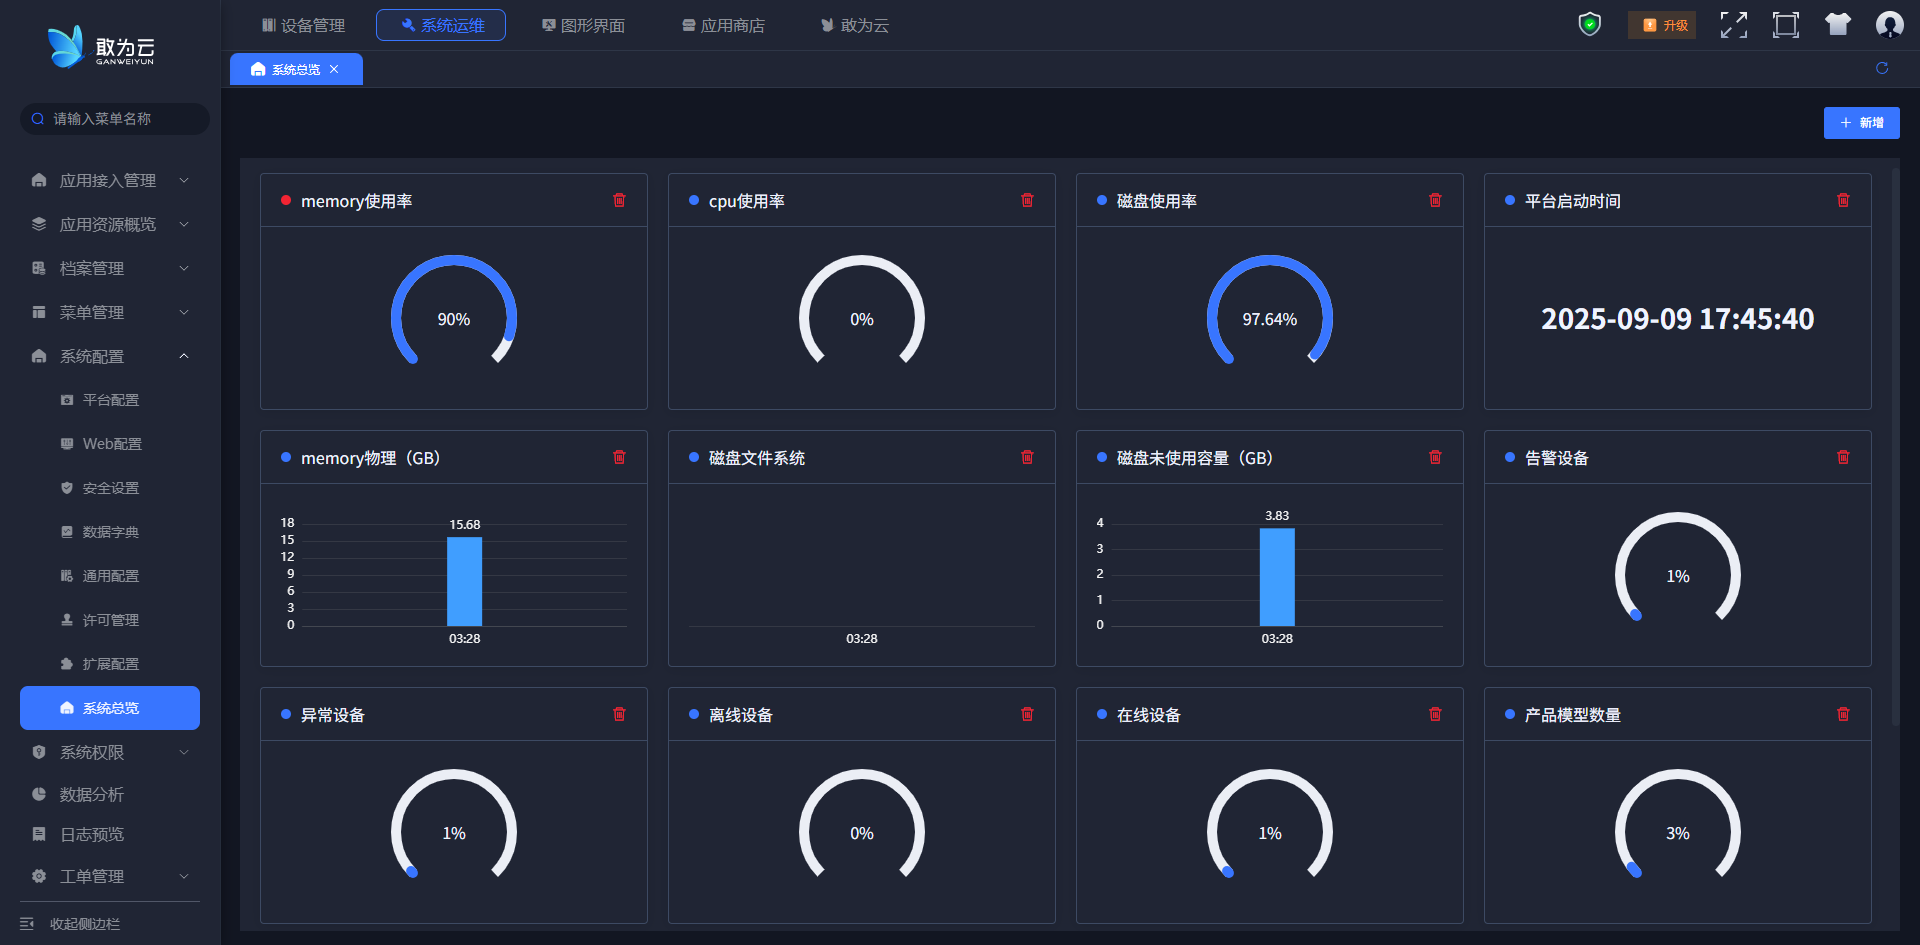Collapse the sidebar with 收起侧边栏

[x=70, y=924]
